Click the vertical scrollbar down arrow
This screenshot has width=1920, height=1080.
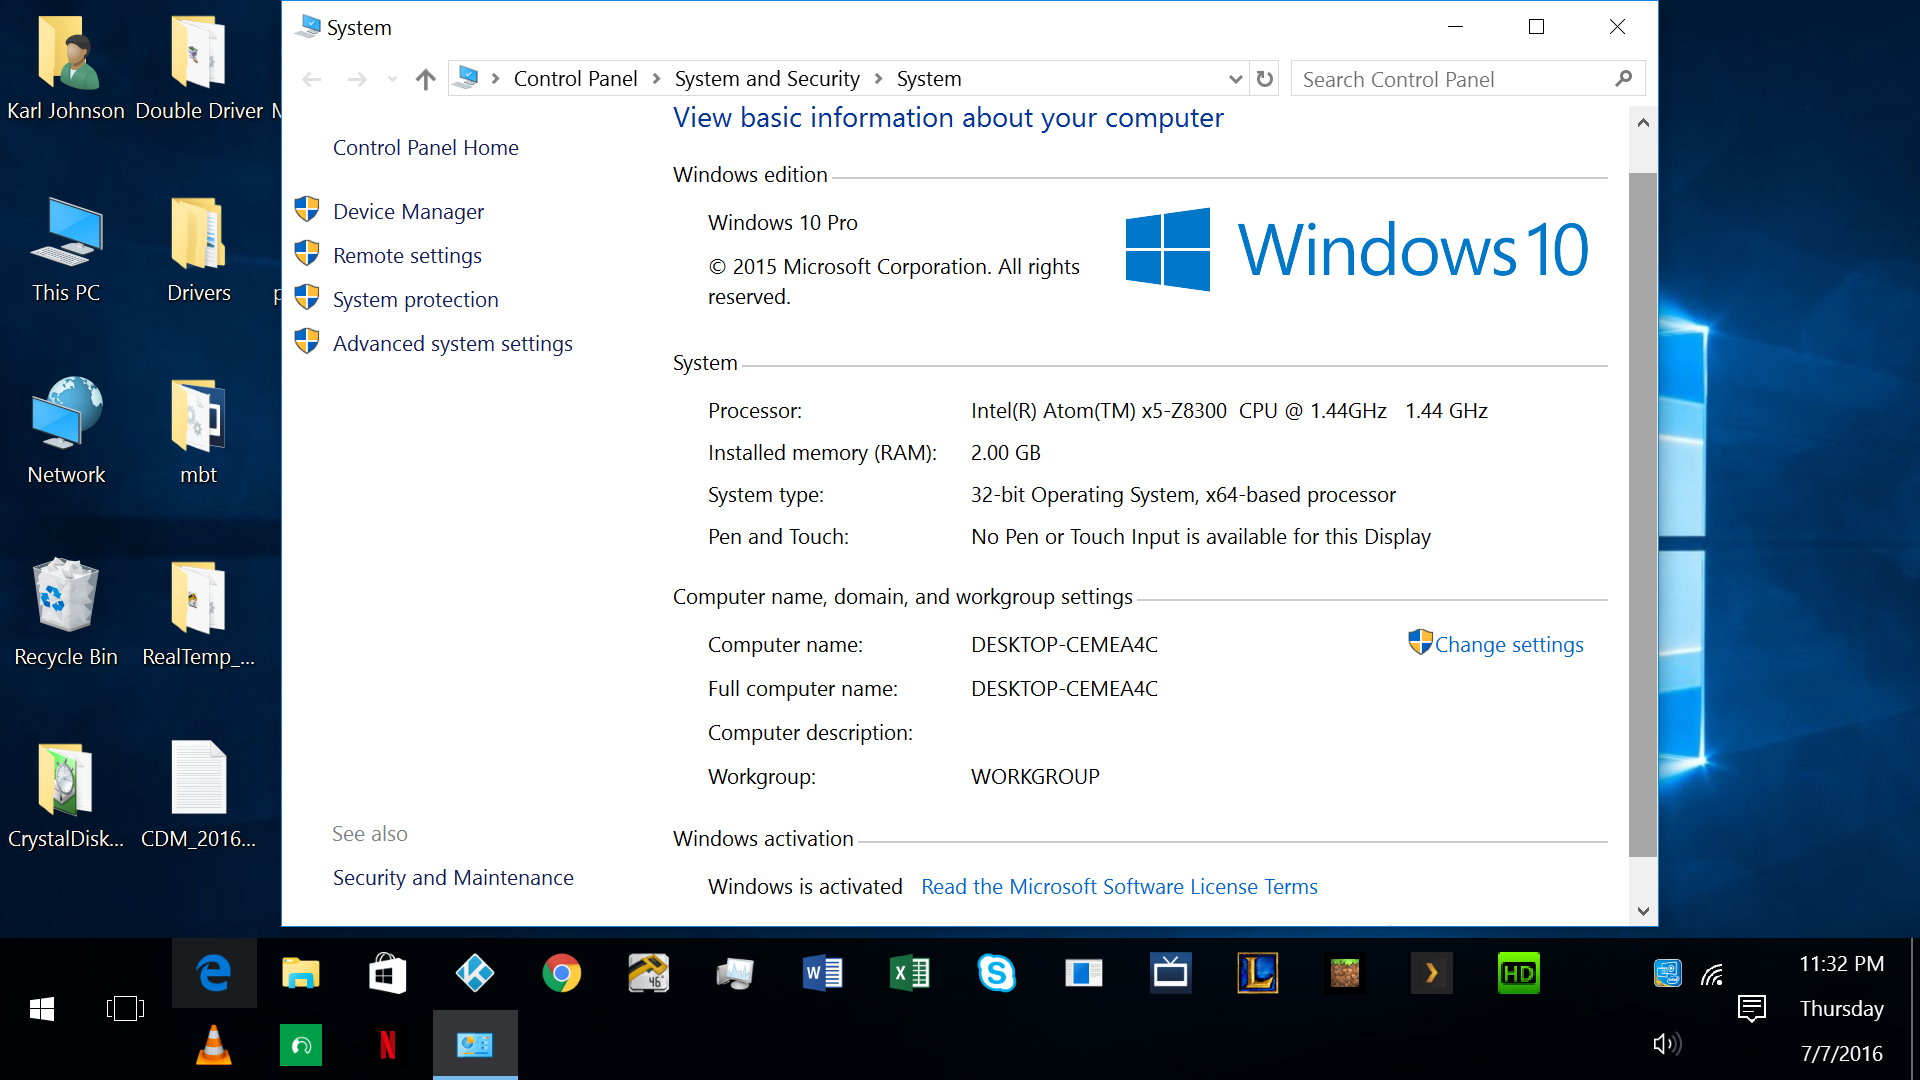(x=1643, y=911)
